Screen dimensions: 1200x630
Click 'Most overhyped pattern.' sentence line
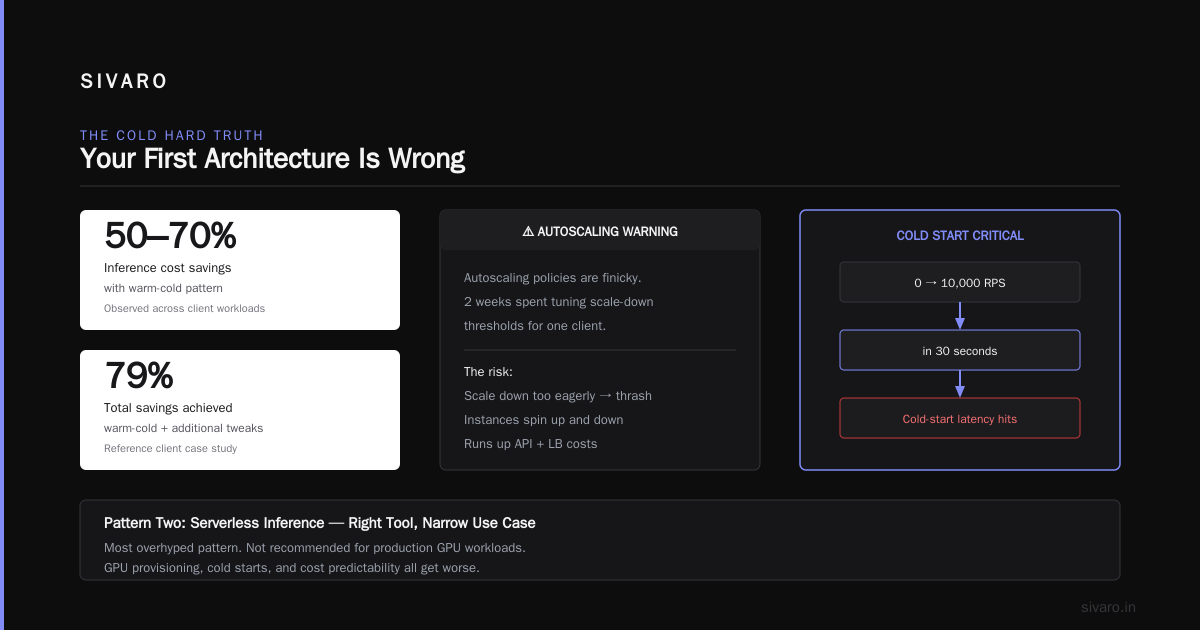pyautogui.click(x=315, y=548)
